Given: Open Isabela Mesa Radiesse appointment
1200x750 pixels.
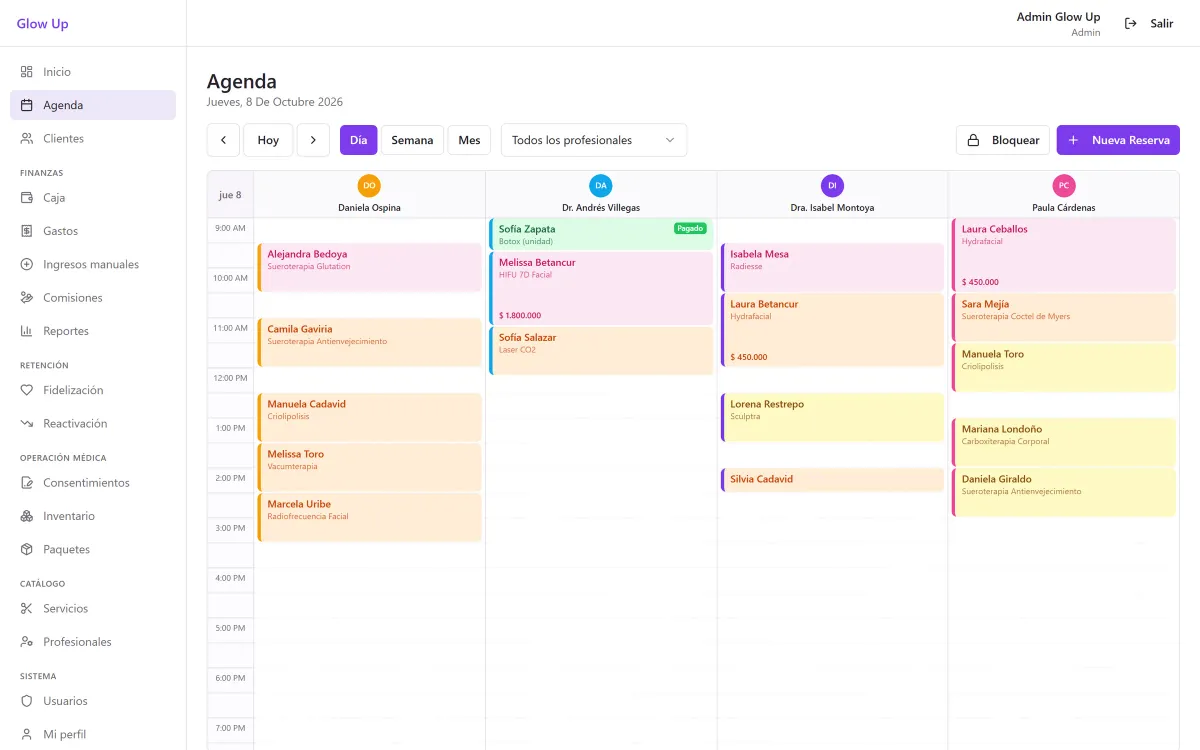Looking at the screenshot, I should (832, 267).
